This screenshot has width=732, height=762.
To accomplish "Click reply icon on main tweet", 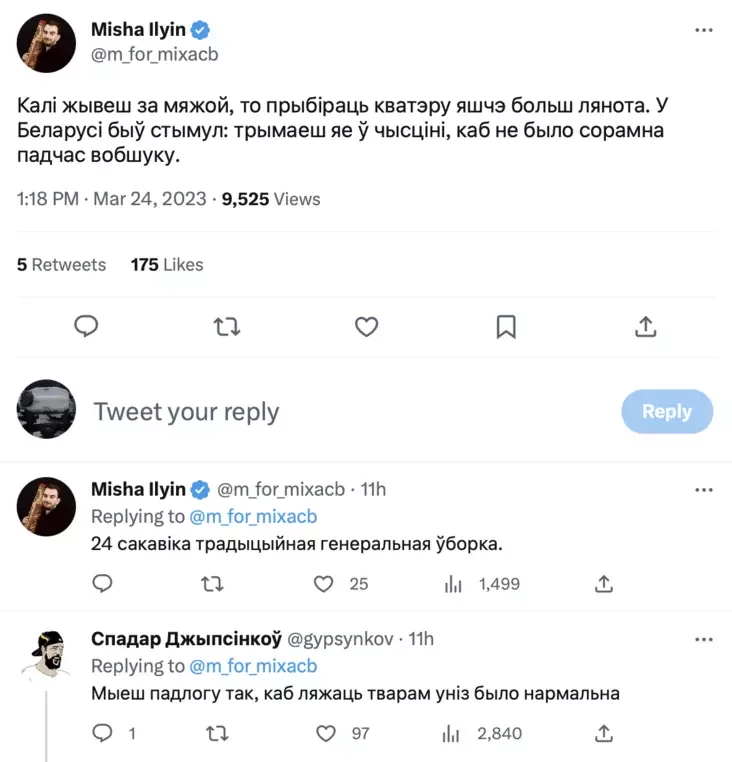I will tap(87, 326).
